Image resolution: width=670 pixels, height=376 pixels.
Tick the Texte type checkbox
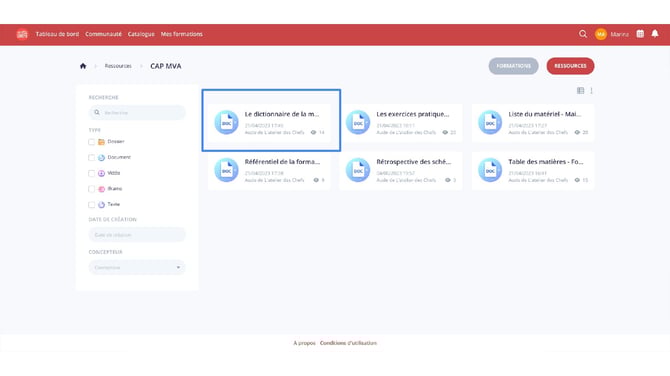91,205
